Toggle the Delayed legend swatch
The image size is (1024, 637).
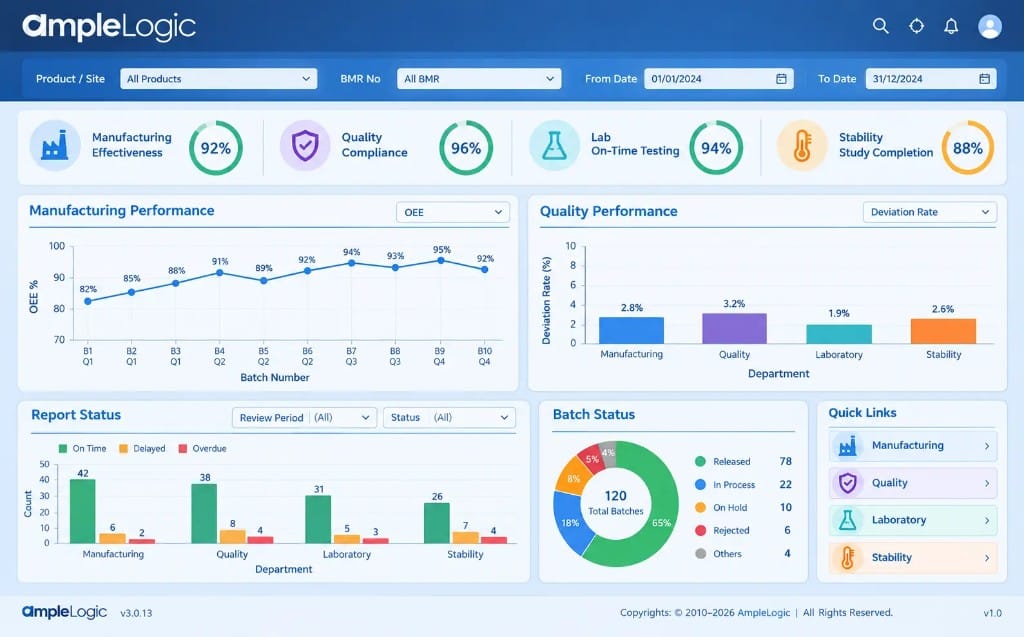[123, 449]
